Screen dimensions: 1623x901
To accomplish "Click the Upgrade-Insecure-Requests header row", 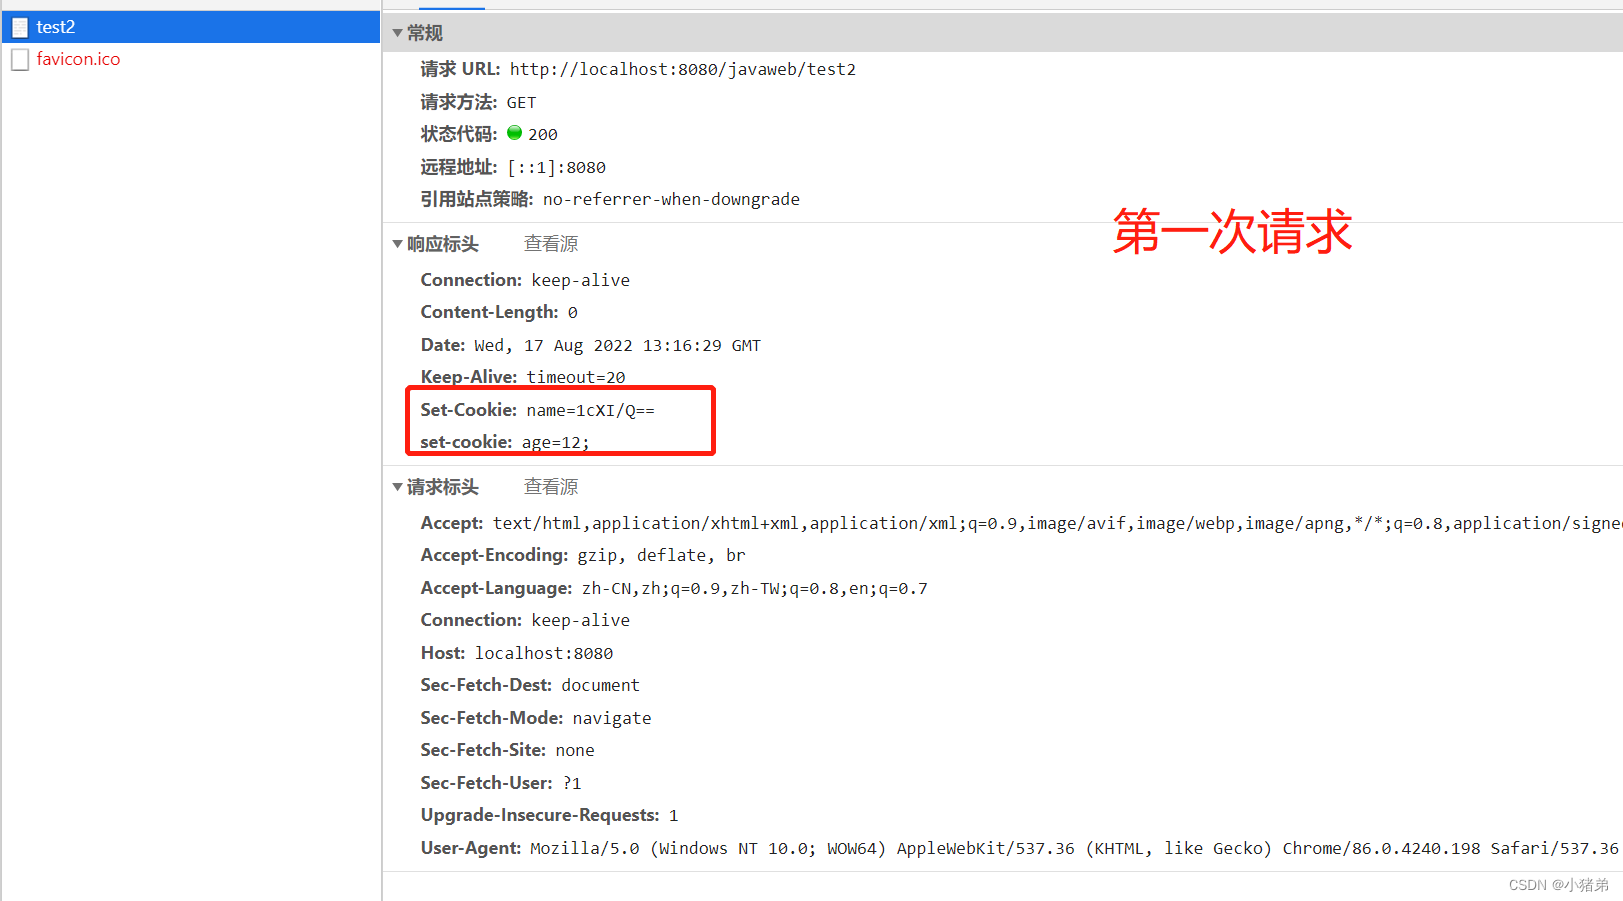I will tap(550, 815).
